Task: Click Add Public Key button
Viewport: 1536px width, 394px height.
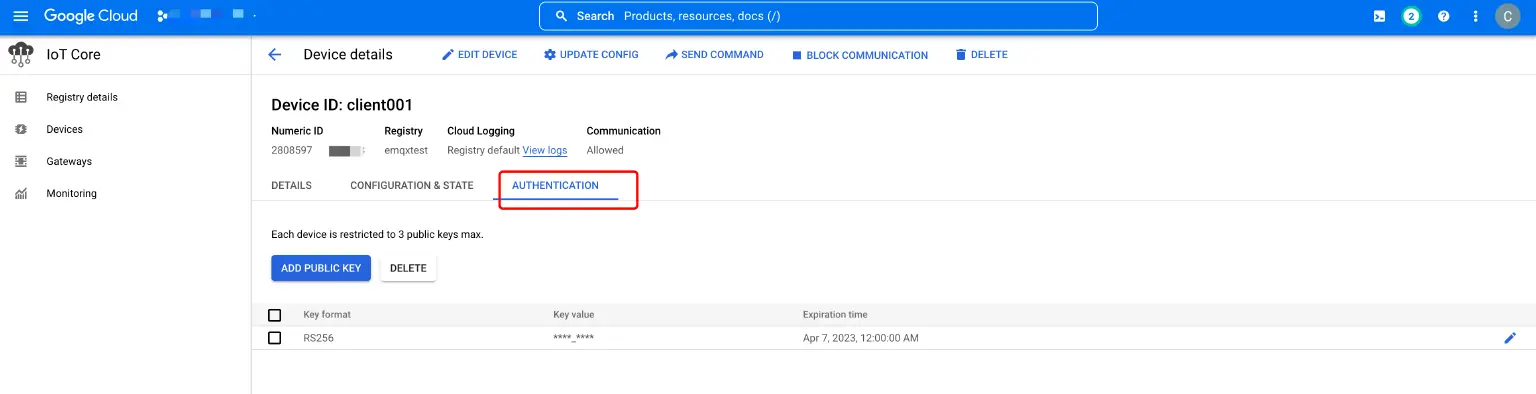Action: pos(321,268)
